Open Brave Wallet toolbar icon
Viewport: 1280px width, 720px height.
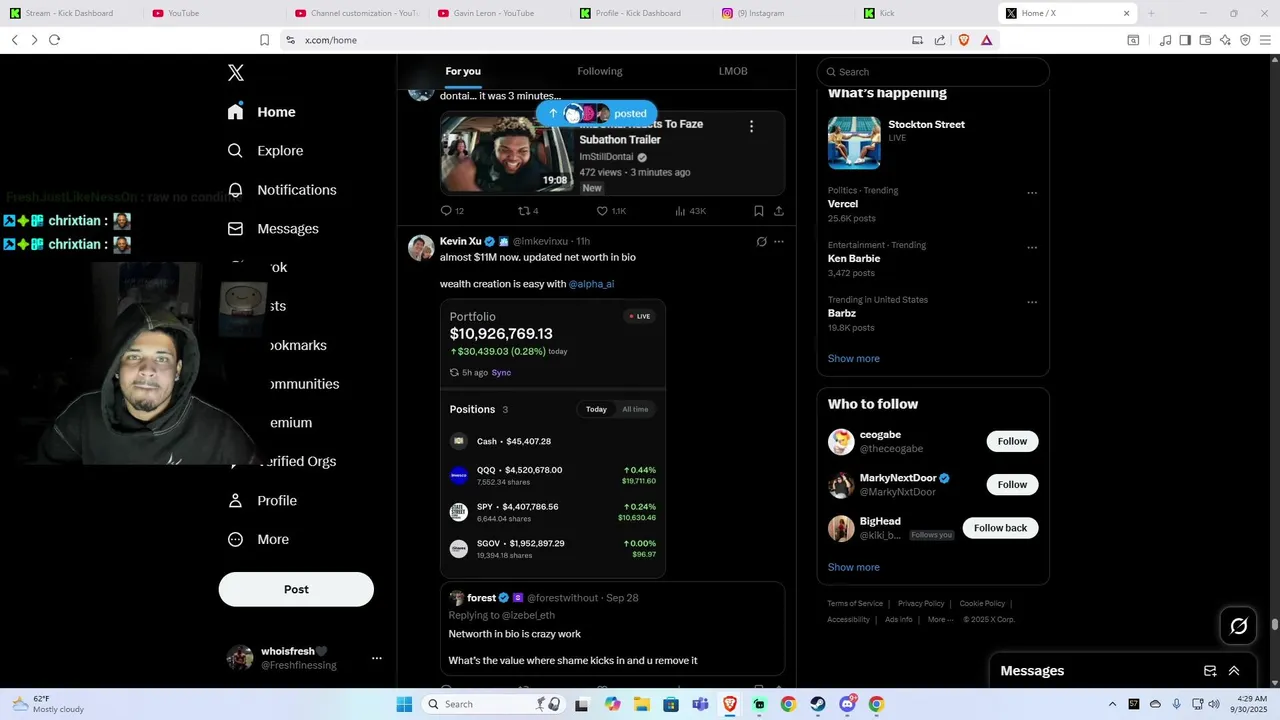[1205, 40]
